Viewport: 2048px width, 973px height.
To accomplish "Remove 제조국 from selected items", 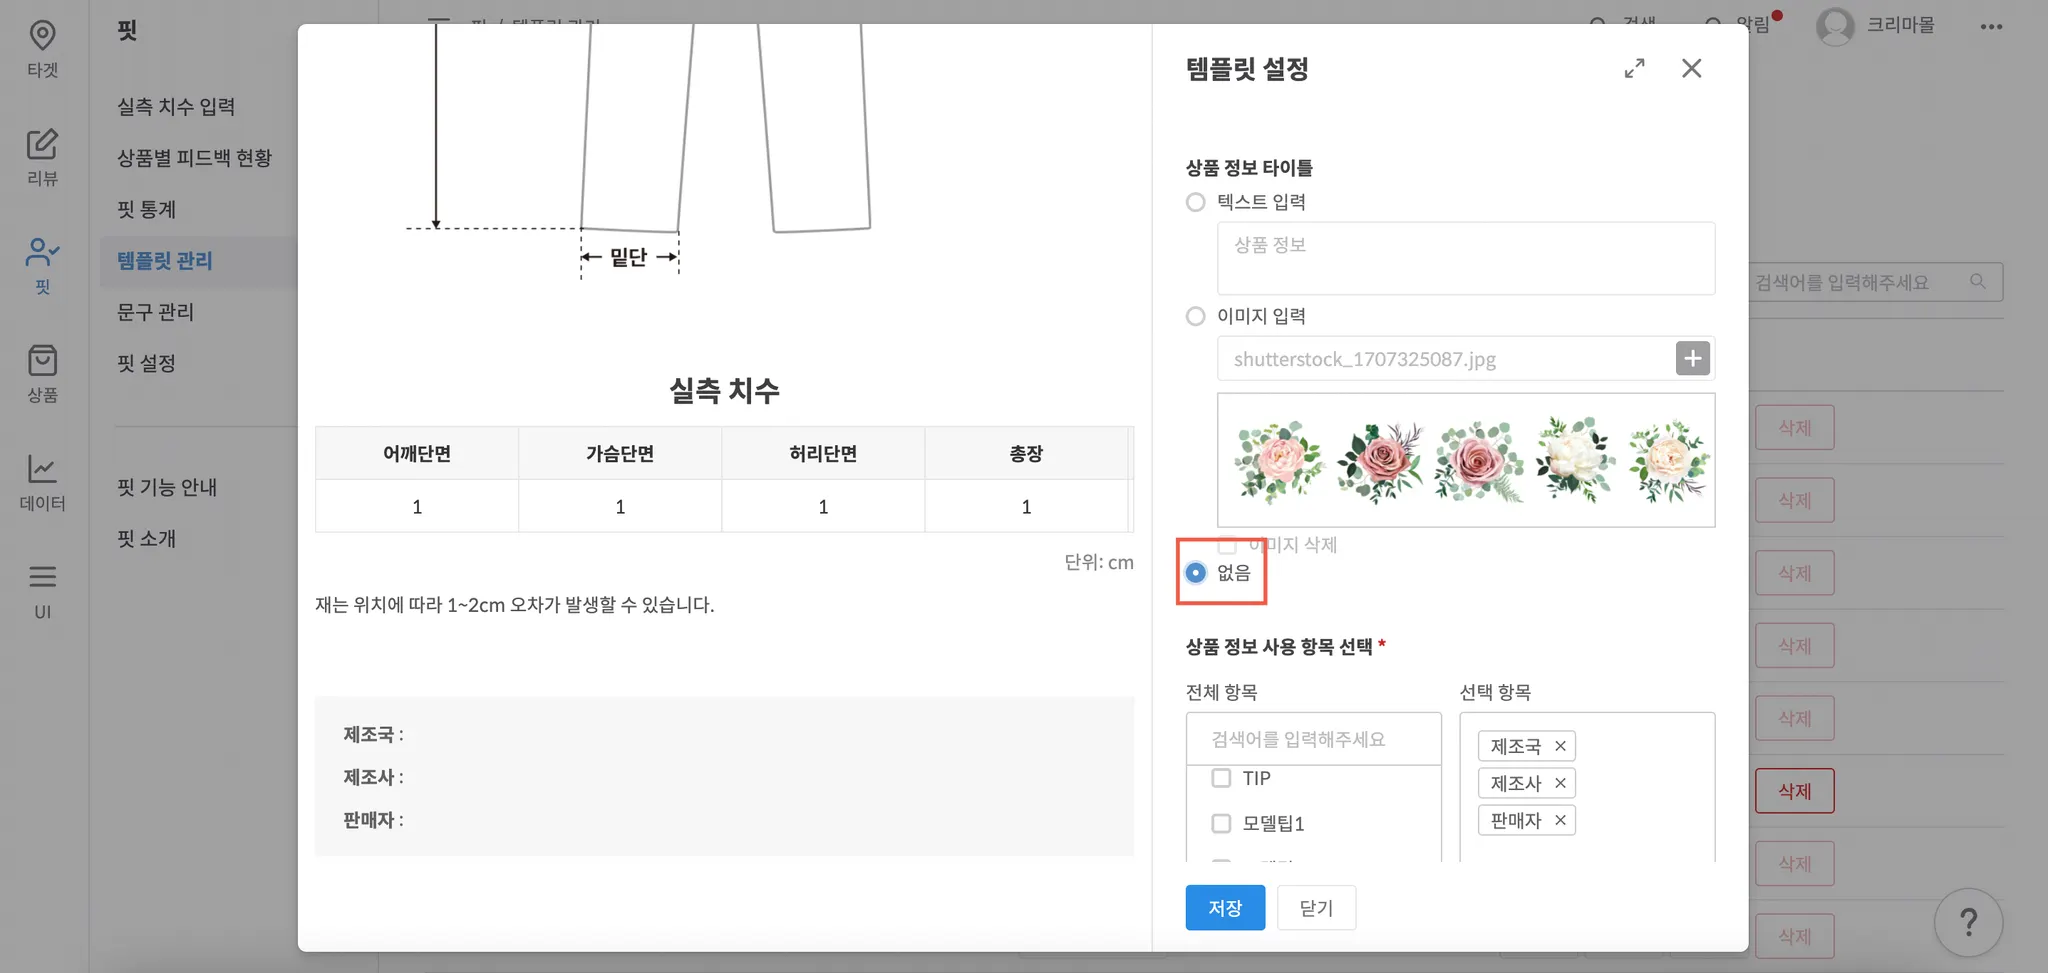I will [1560, 746].
